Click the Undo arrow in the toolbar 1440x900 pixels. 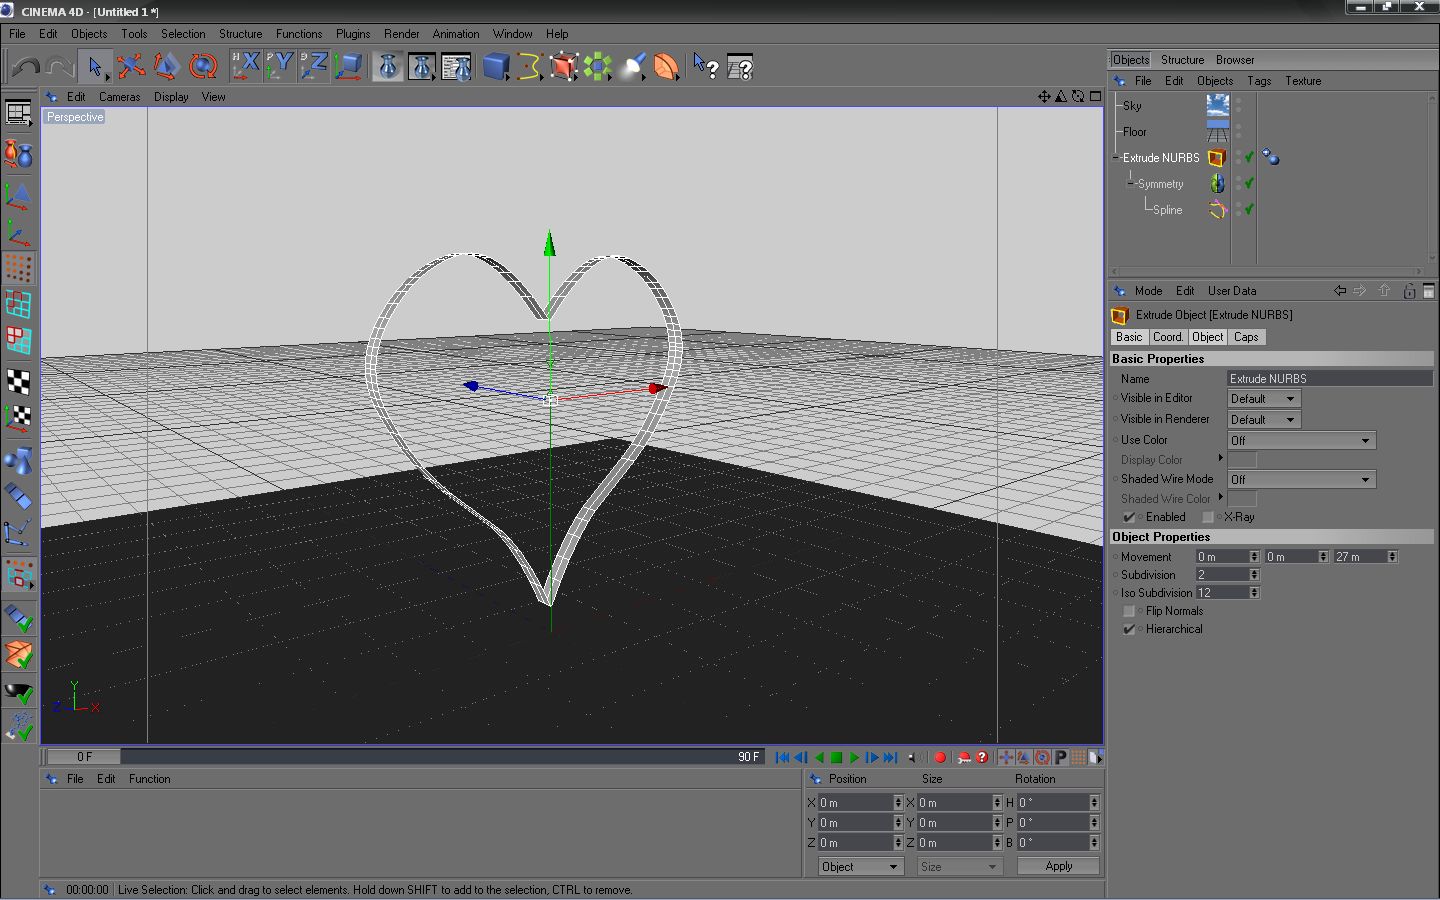[x=26, y=67]
